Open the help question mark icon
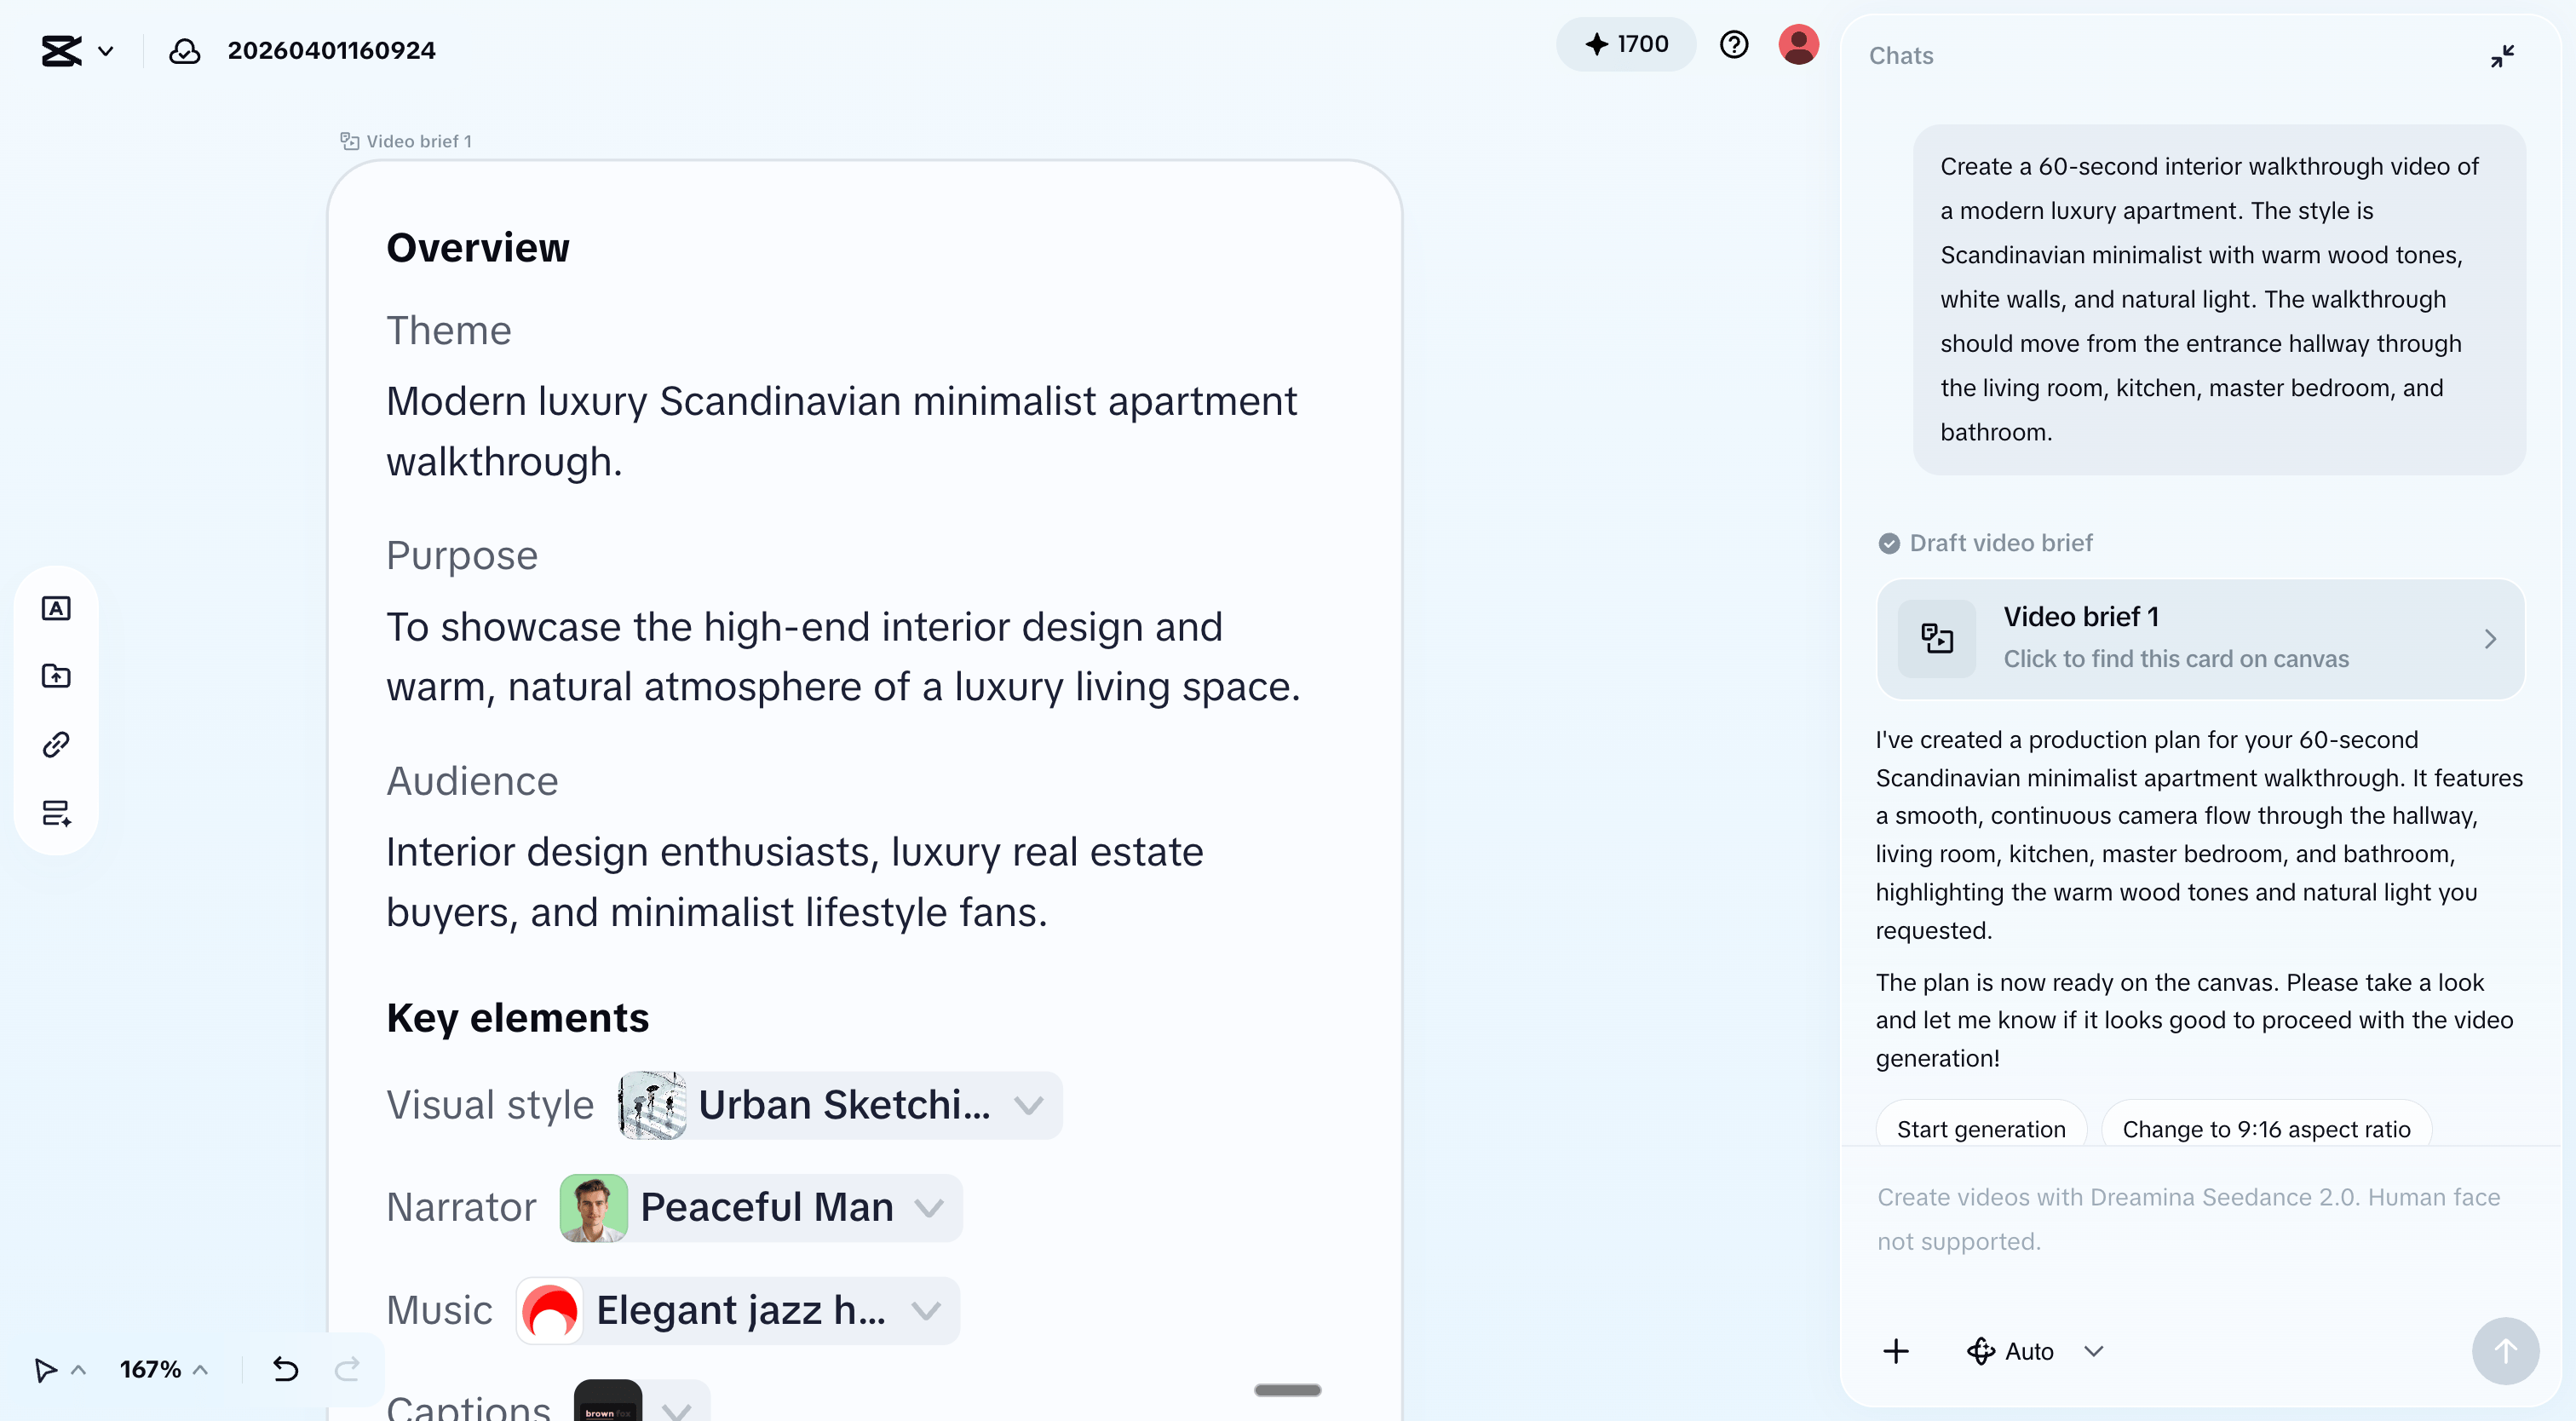The width and height of the screenshot is (2576, 1421). pos(1733,44)
